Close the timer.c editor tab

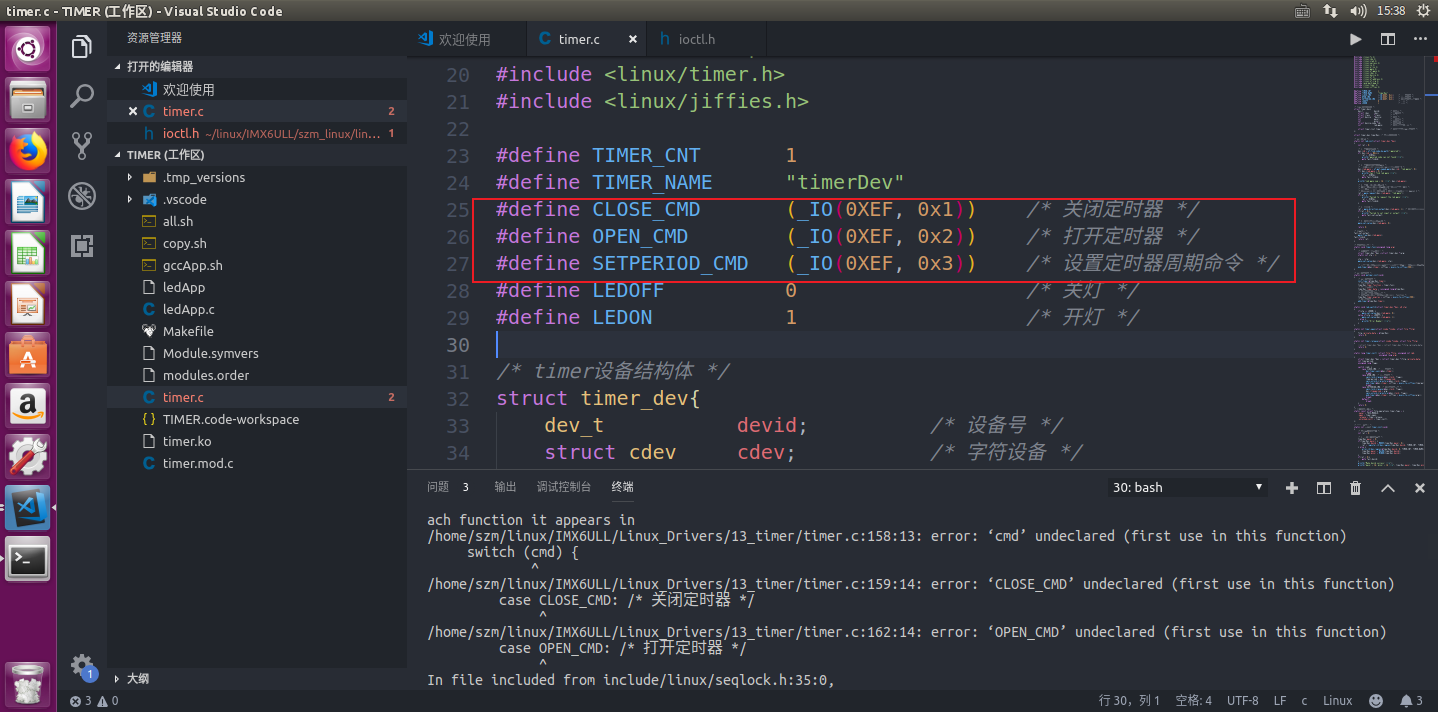pos(632,39)
